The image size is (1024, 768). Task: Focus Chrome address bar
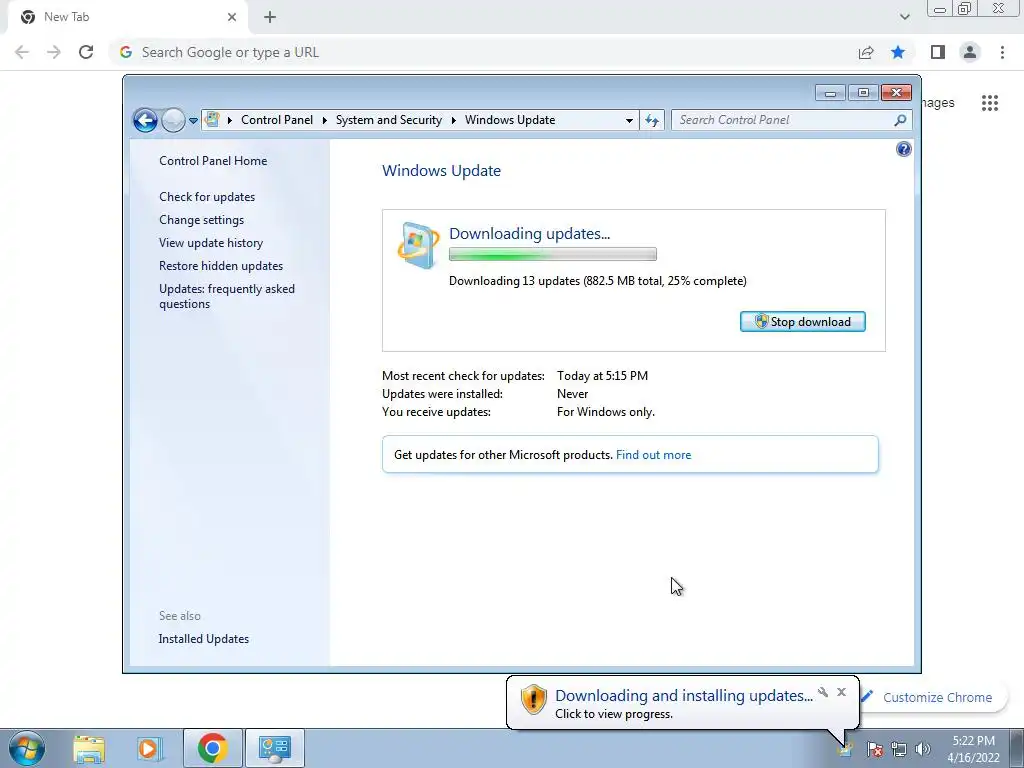click(x=483, y=52)
